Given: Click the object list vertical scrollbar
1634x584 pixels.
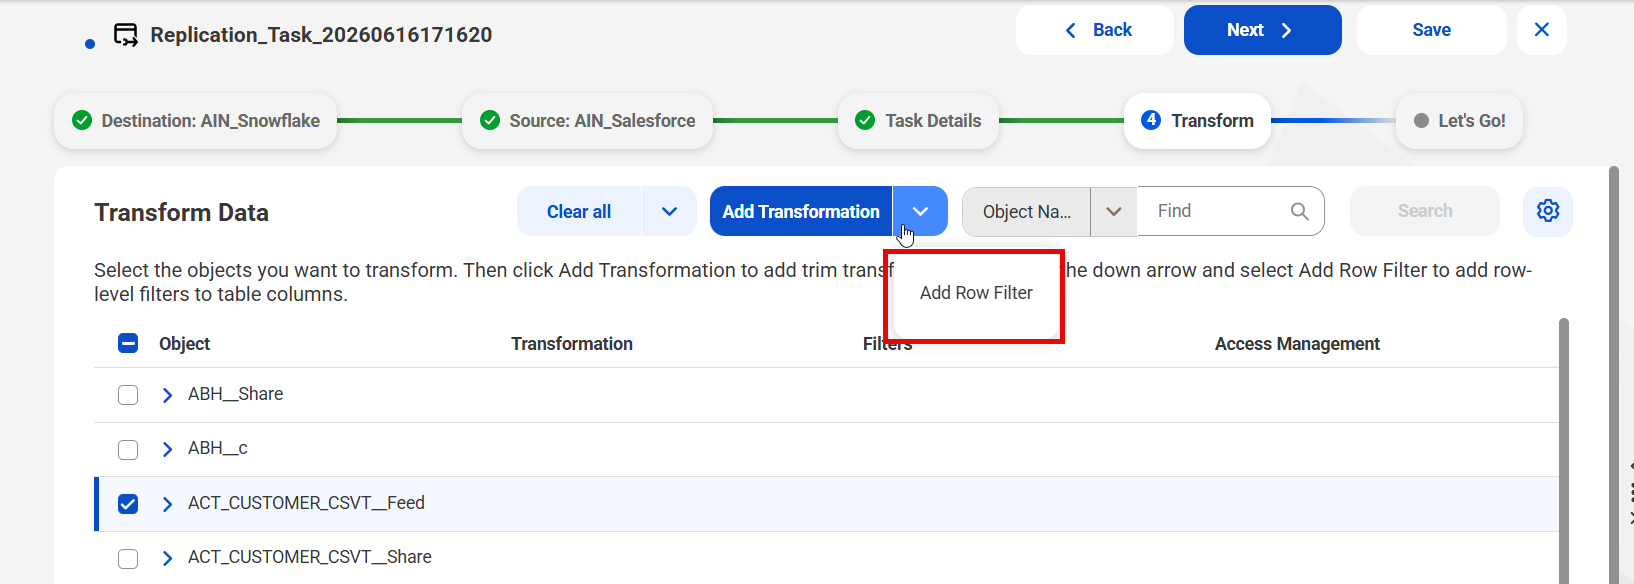Looking at the screenshot, I should coord(1564,450).
